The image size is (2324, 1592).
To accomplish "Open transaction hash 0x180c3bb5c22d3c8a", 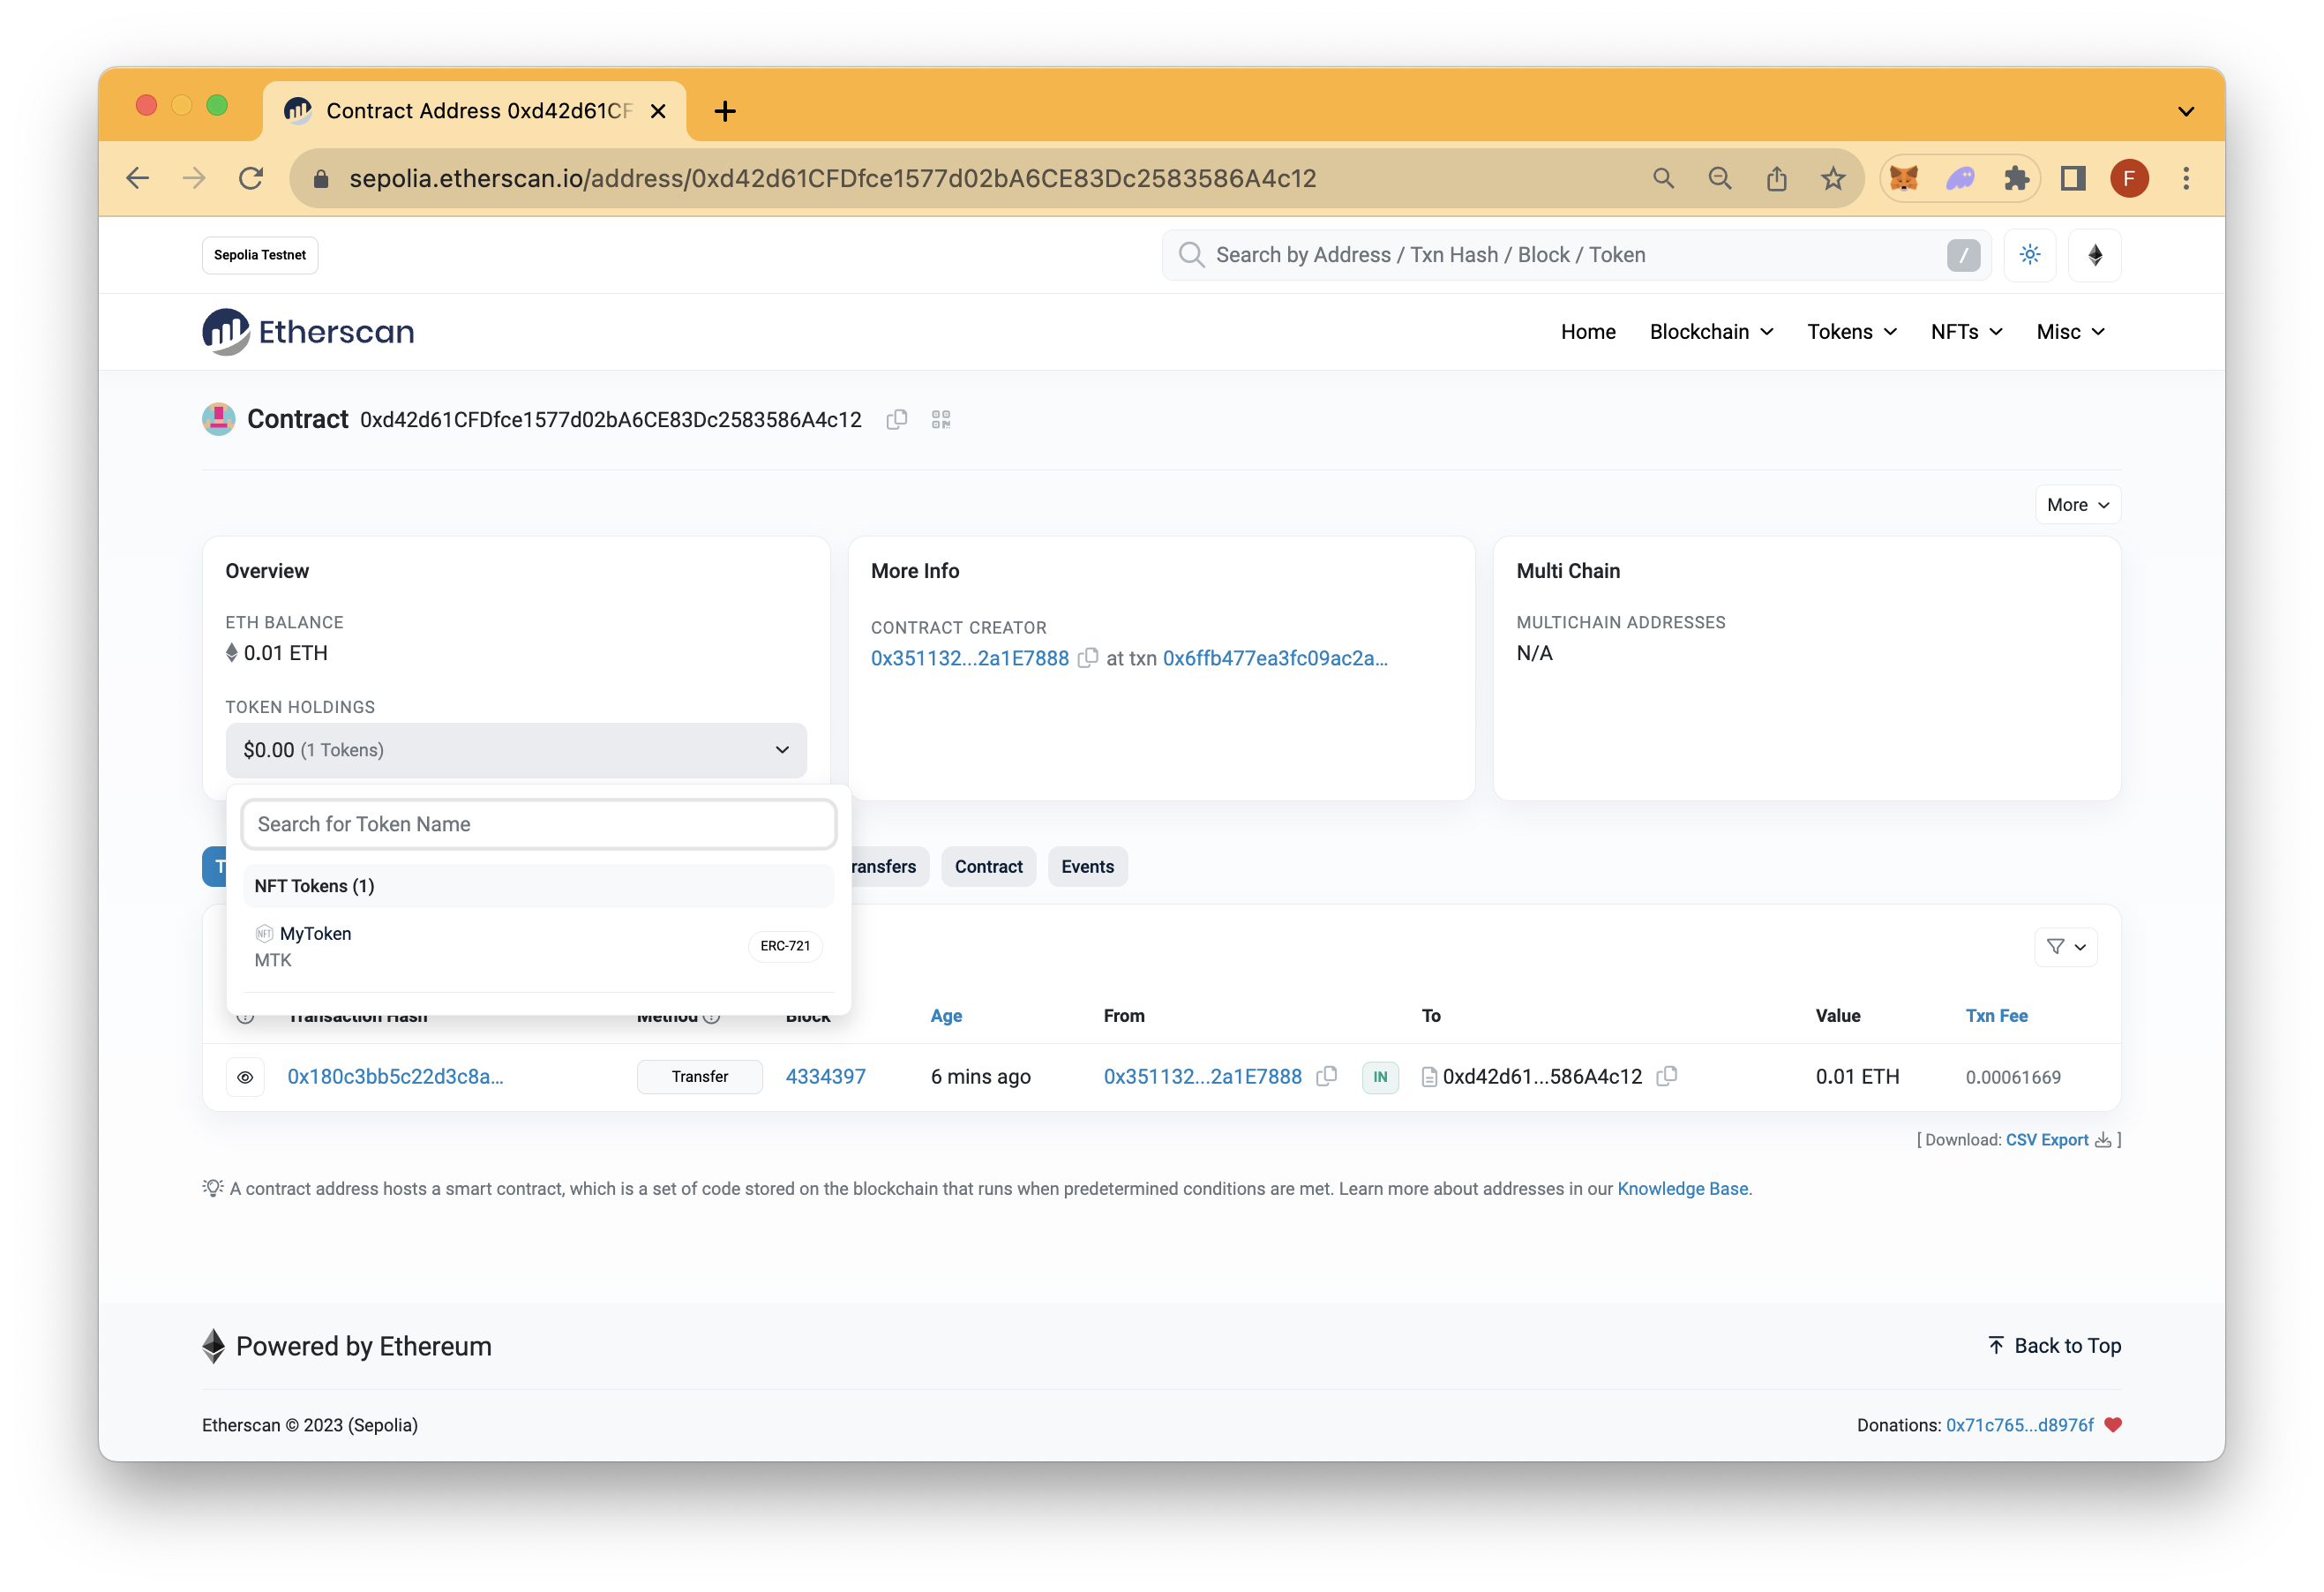I will coord(395,1077).
